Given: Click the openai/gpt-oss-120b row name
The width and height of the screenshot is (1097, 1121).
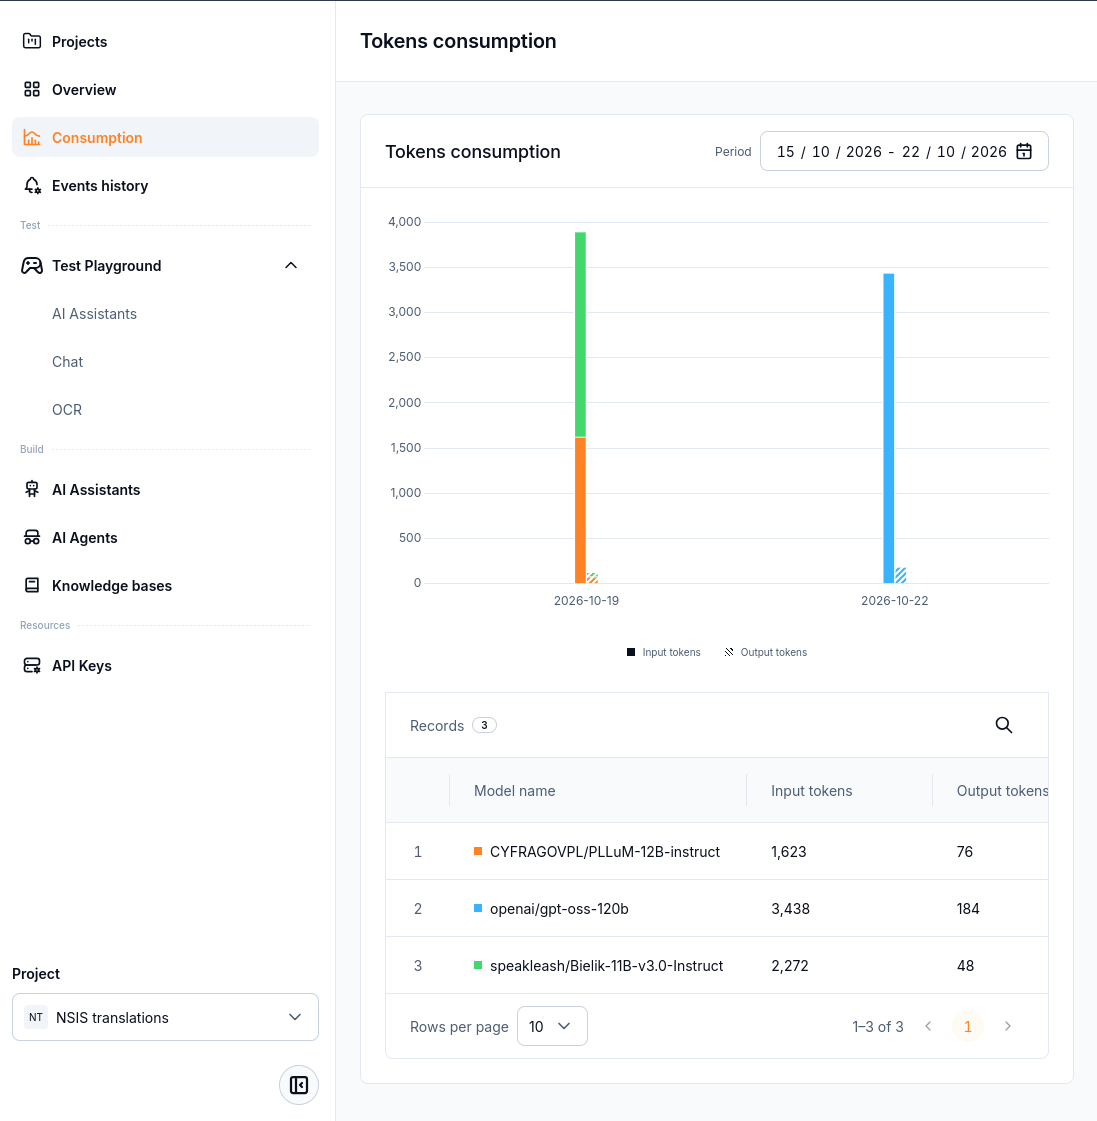Looking at the screenshot, I should [x=559, y=909].
